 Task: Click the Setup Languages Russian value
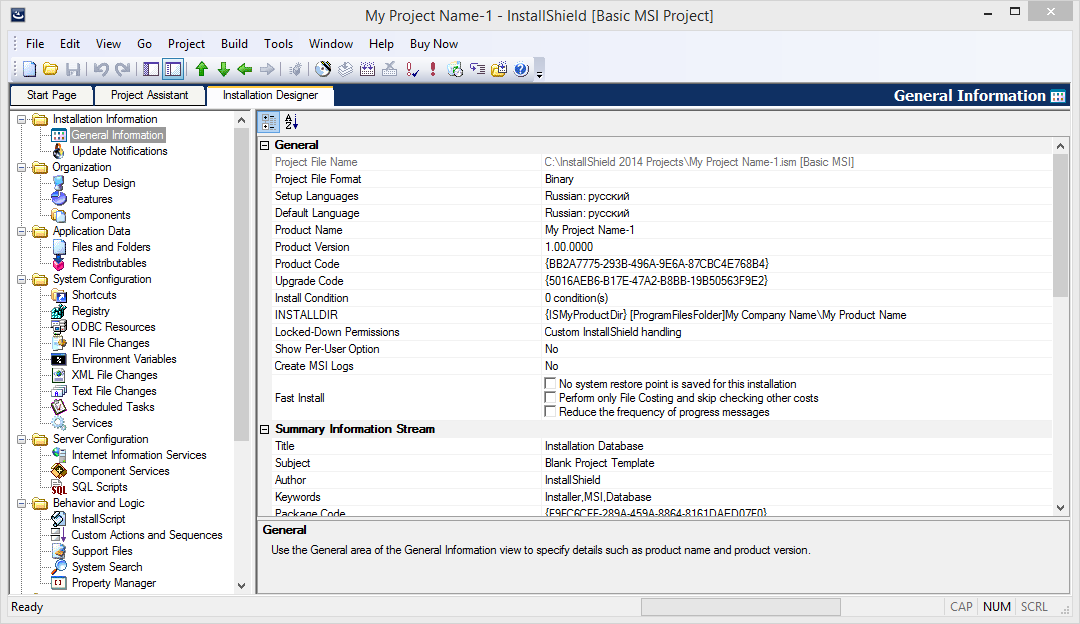[587, 196]
